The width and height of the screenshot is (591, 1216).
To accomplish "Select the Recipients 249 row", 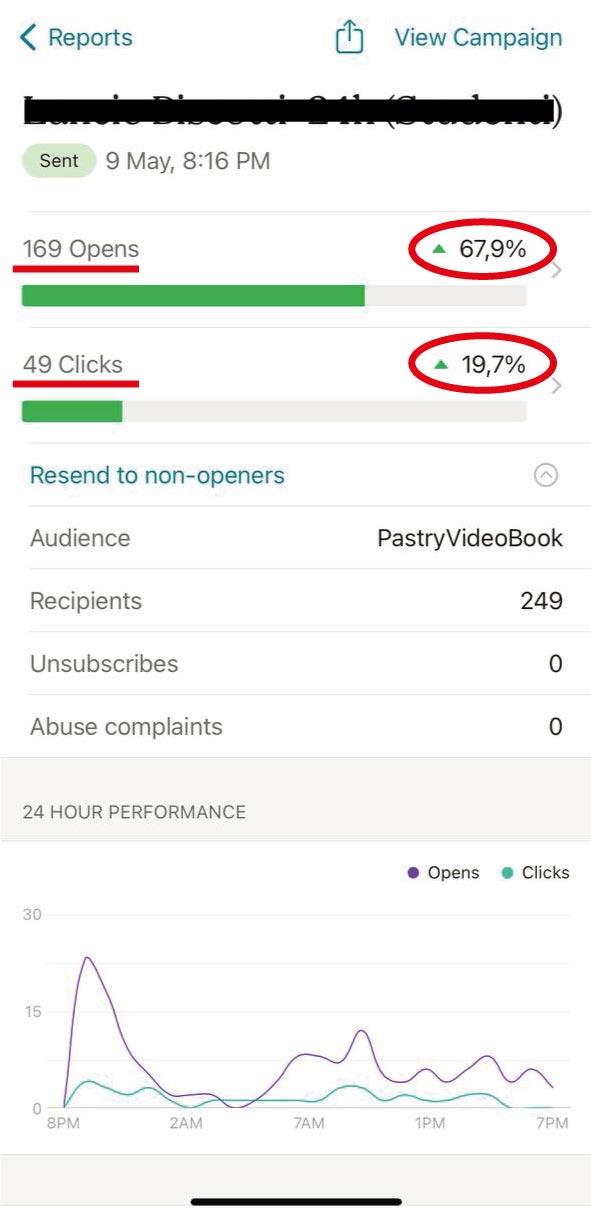I will pyautogui.click(x=296, y=601).
